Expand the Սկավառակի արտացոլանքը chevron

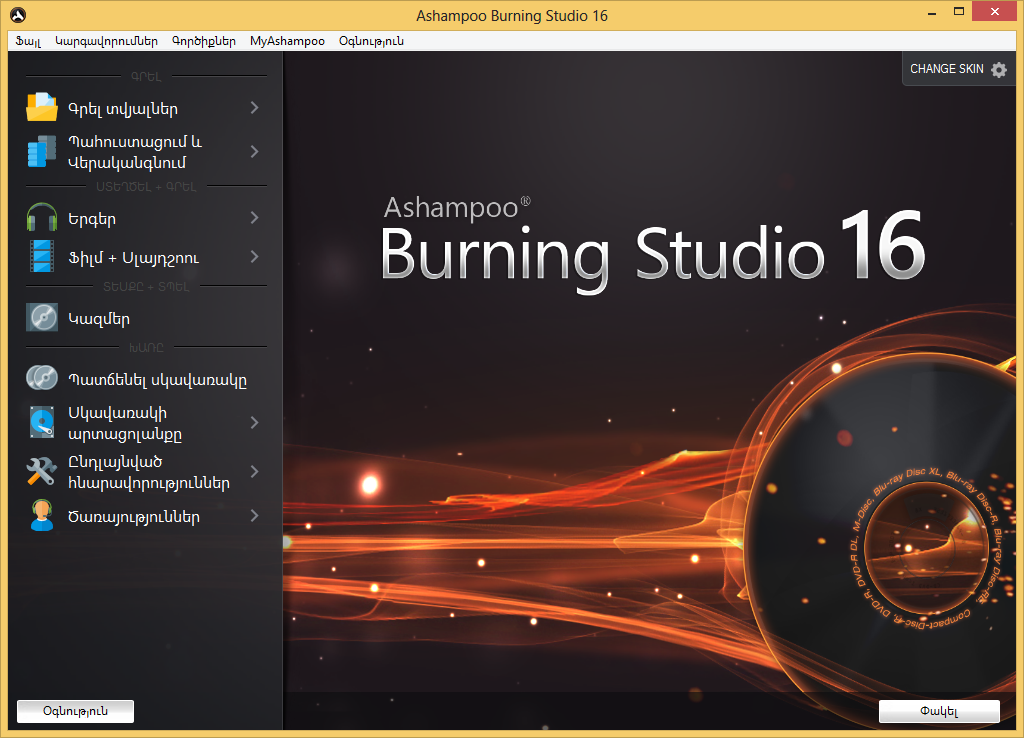[255, 423]
